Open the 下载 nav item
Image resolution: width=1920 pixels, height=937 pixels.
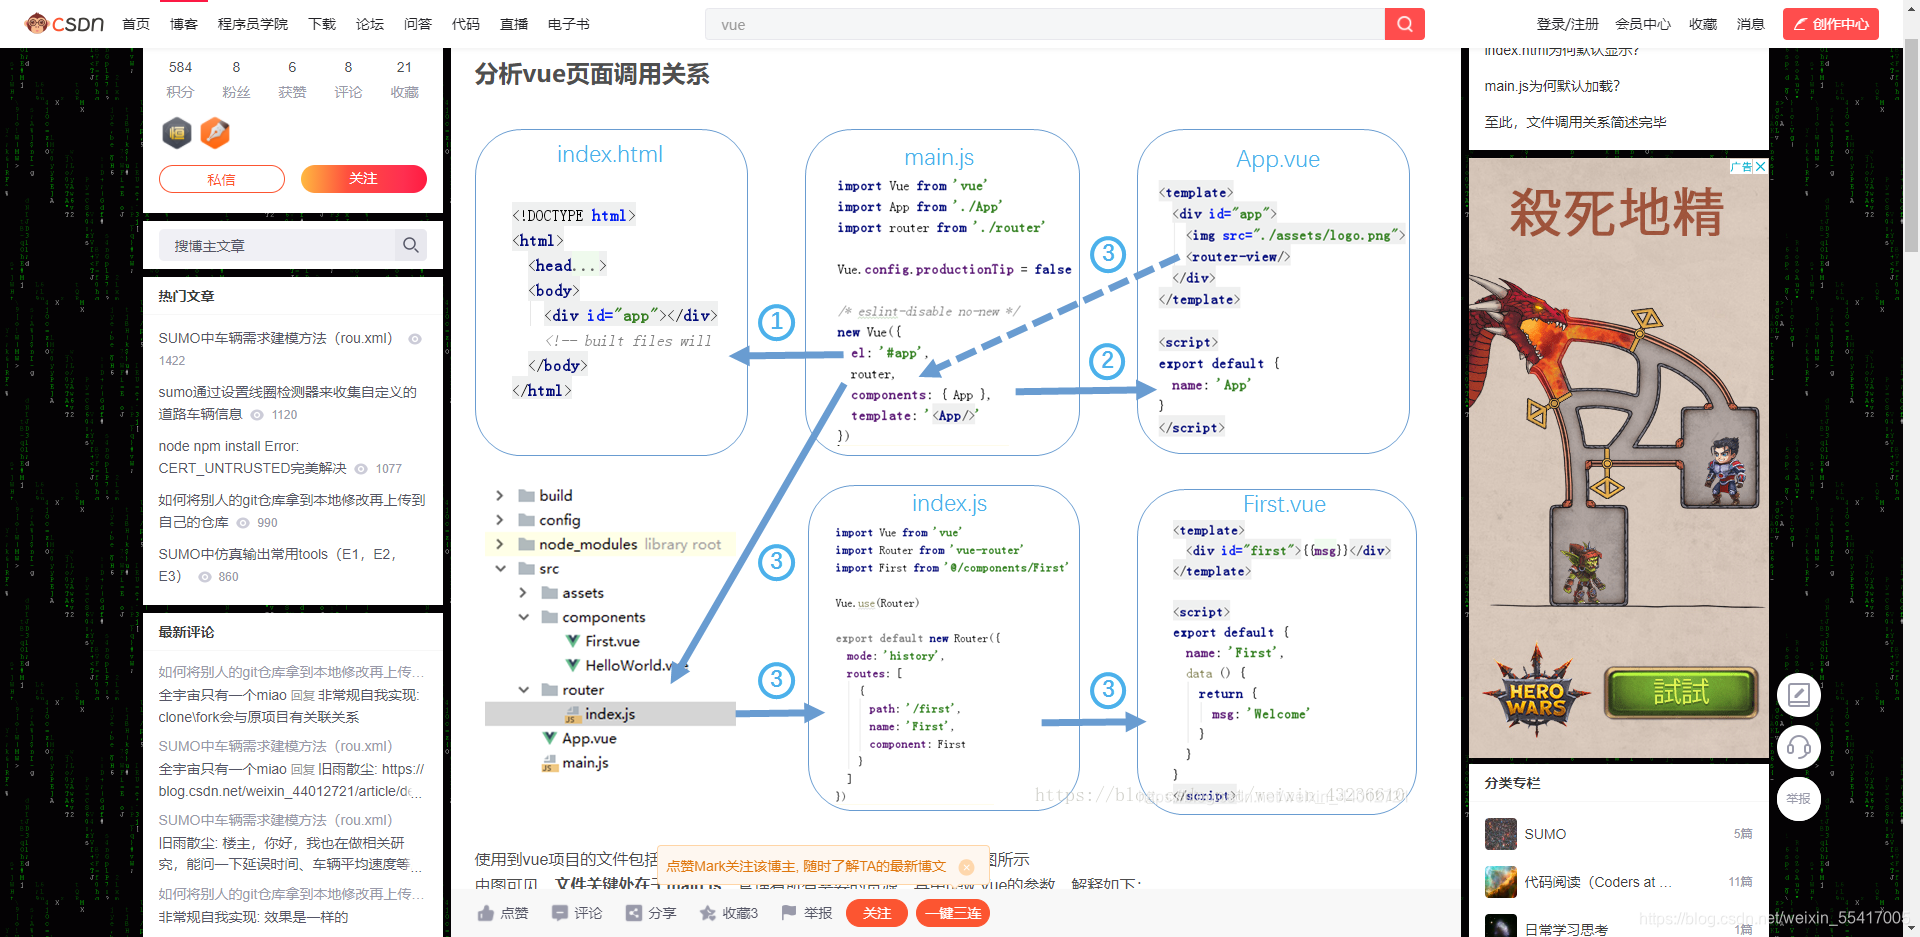click(x=322, y=24)
